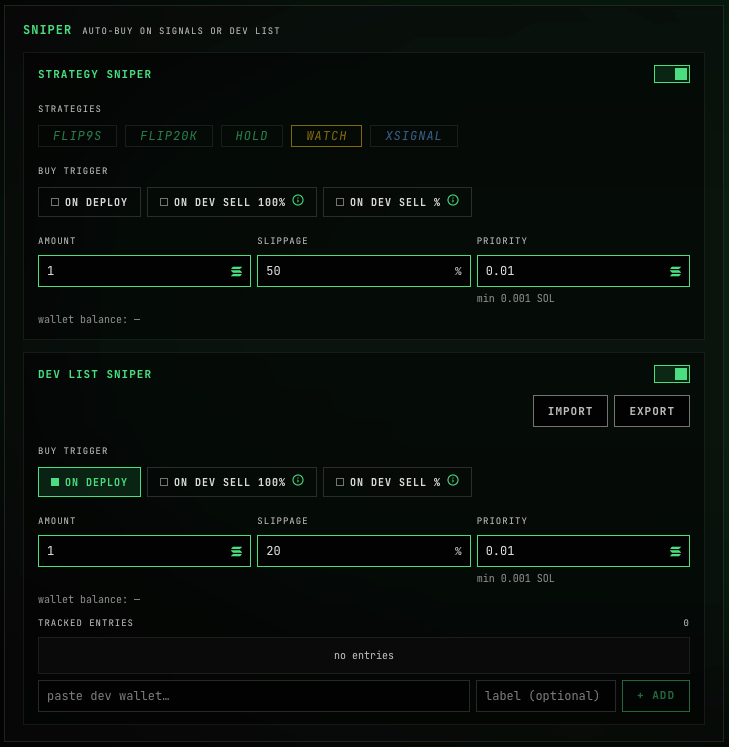Click 'min 0.001 SOL' under Dev List Priority

(516, 579)
